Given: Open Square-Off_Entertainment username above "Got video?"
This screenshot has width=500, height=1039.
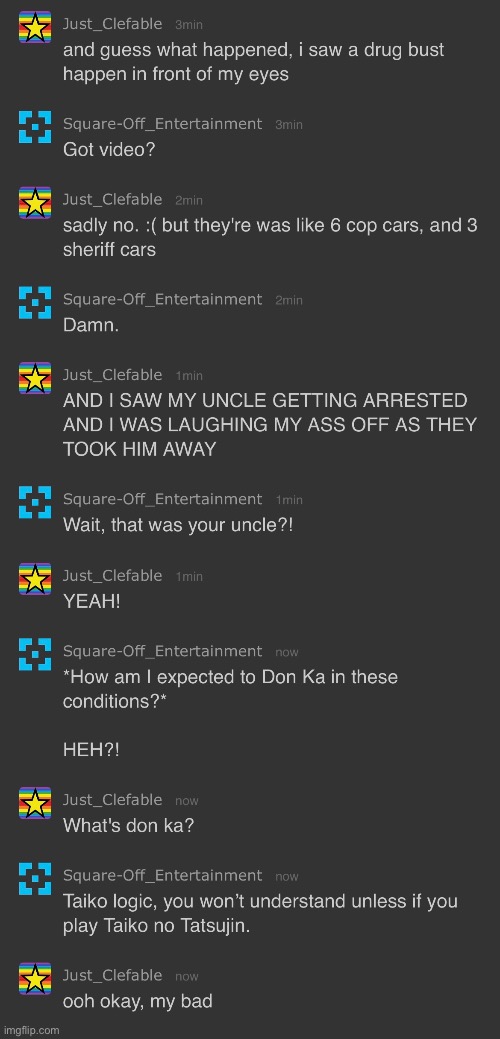Looking at the screenshot, I should tap(162, 124).
